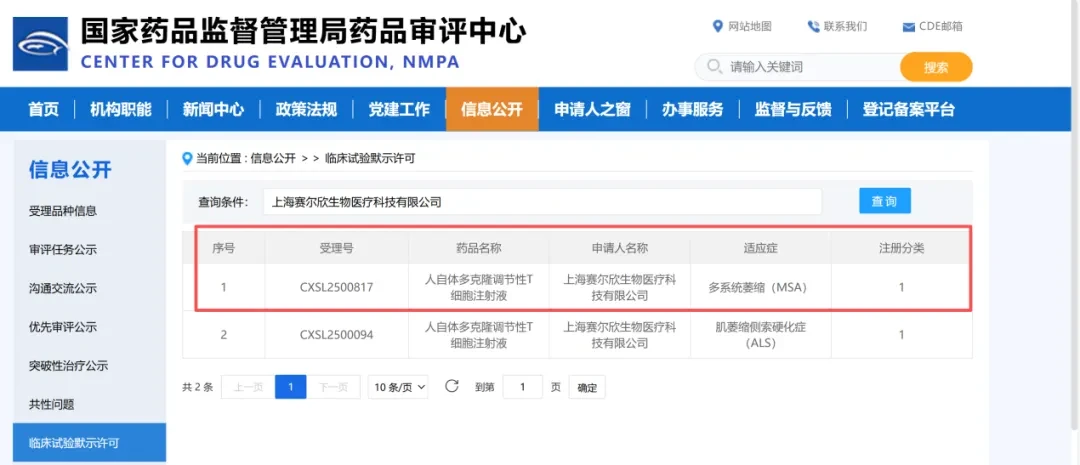The width and height of the screenshot is (1080, 465).
Task: Click the 确定 page jump button
Action: 587,387
